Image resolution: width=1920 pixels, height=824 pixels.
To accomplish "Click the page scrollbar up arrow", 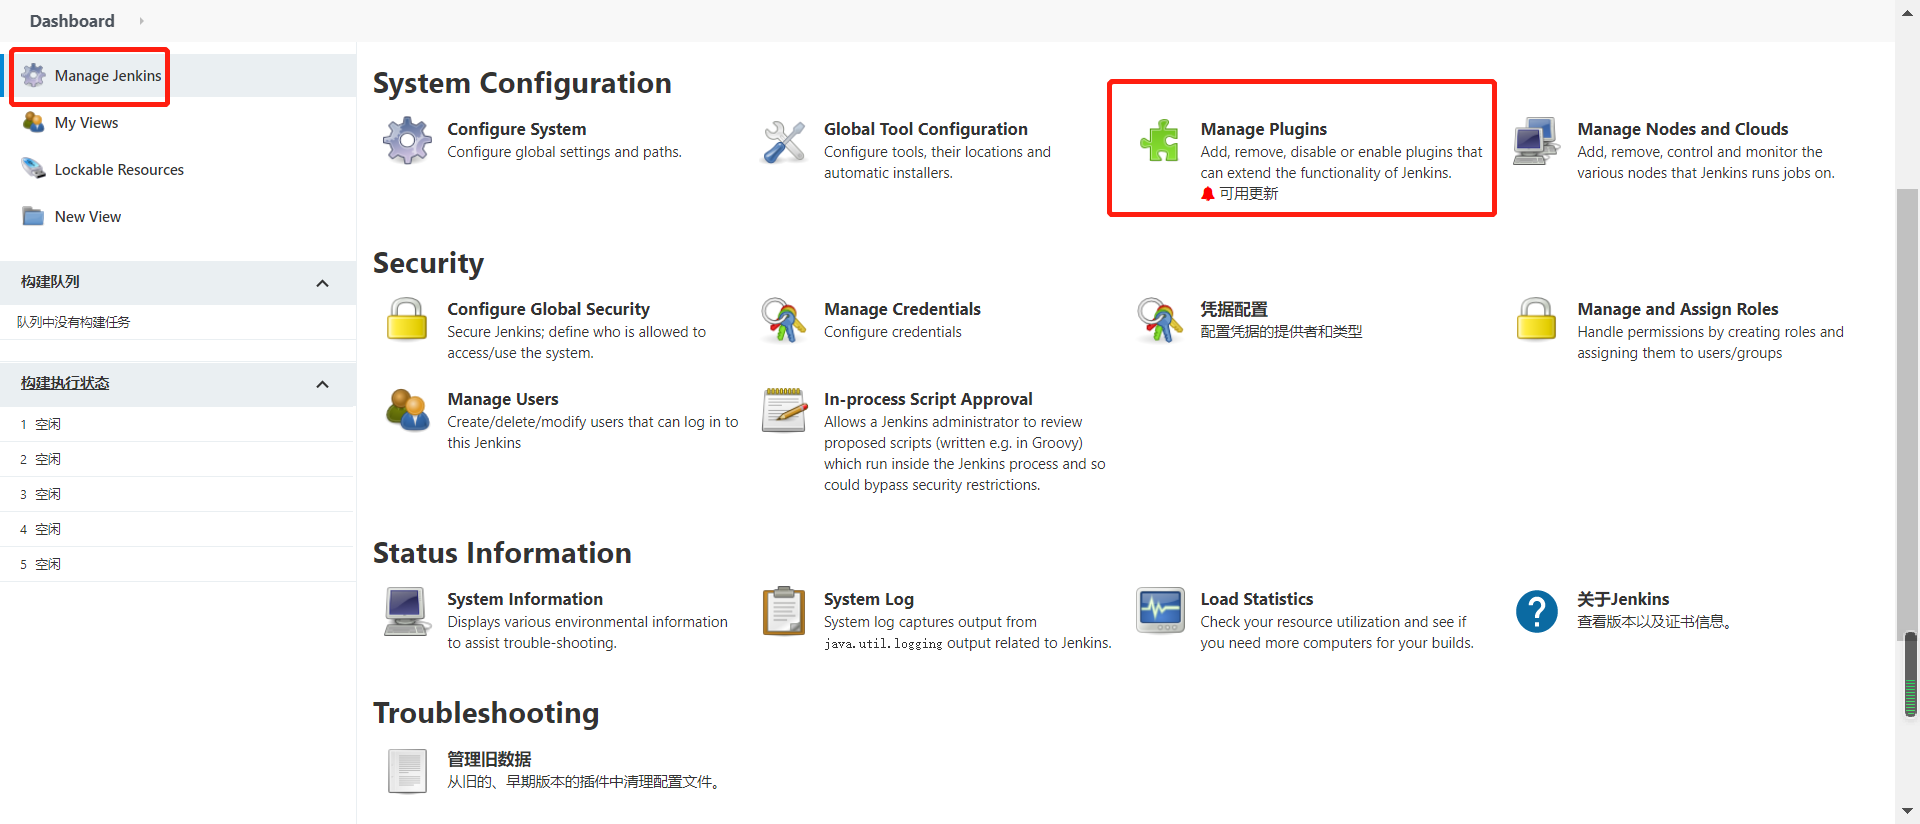I will coord(1908,11).
